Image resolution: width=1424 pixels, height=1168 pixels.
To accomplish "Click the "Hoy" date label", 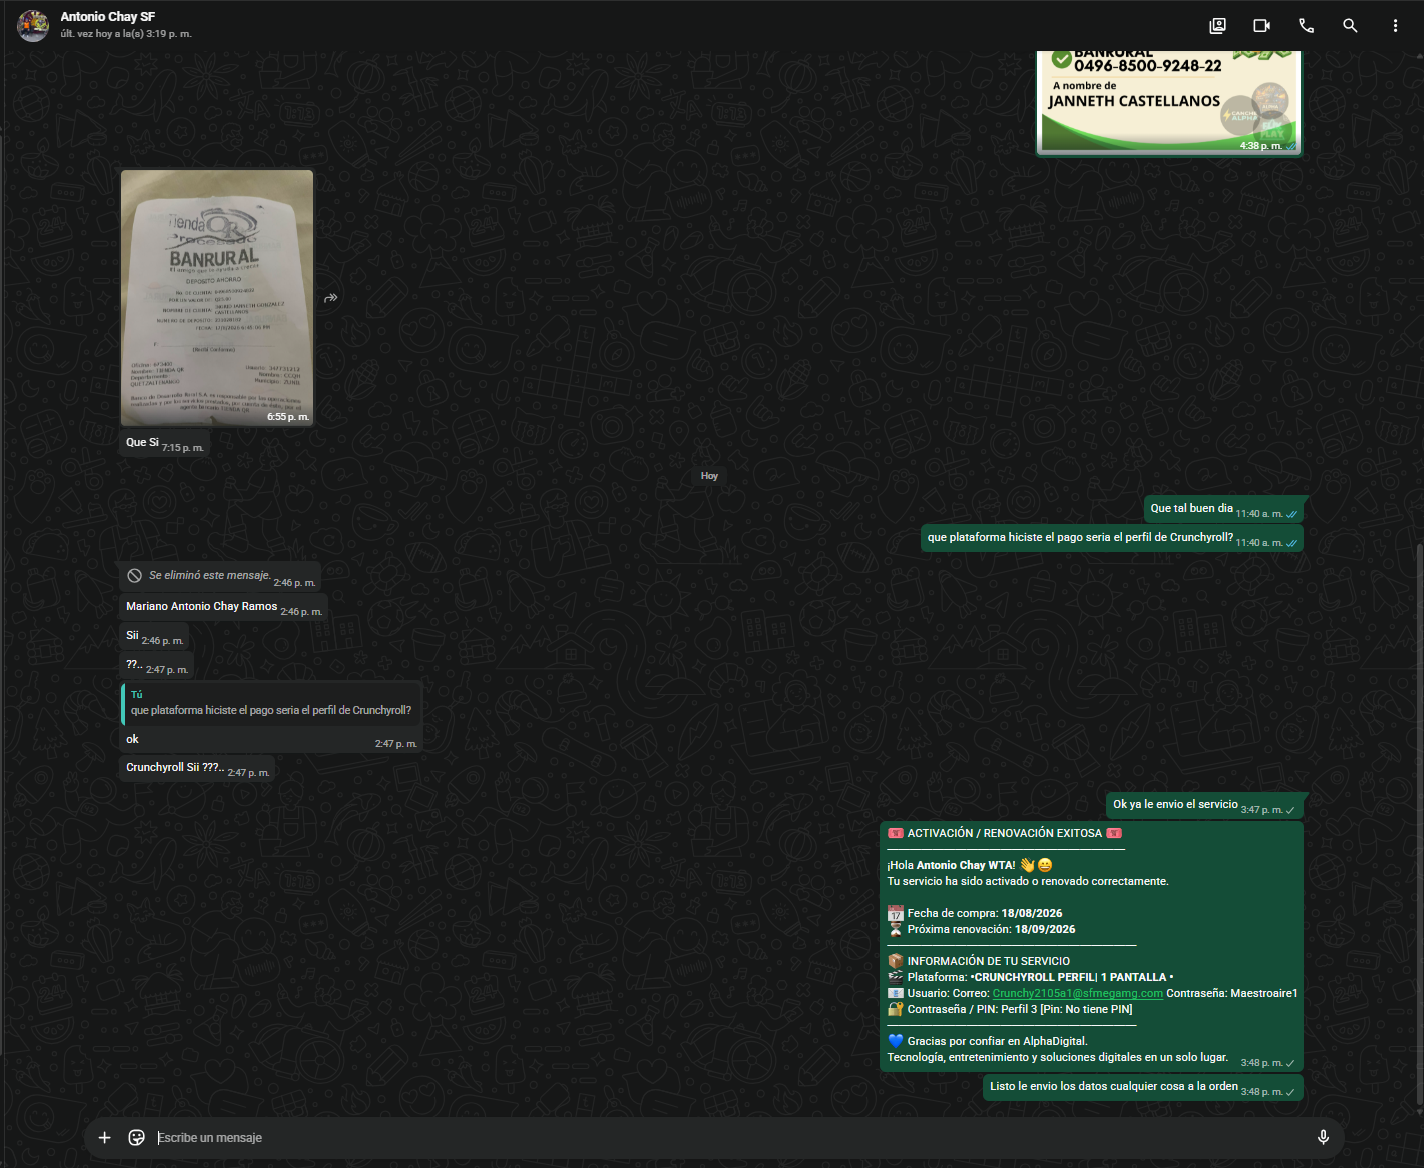I will [x=709, y=476].
